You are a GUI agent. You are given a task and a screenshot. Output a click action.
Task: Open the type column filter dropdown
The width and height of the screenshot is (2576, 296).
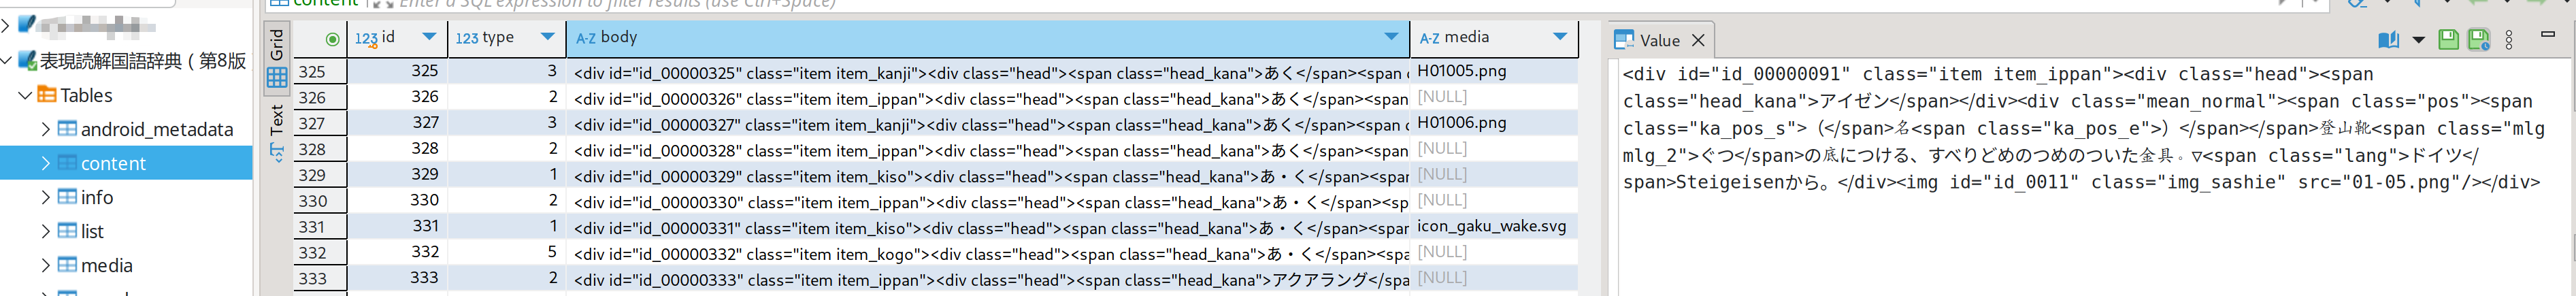[x=547, y=37]
